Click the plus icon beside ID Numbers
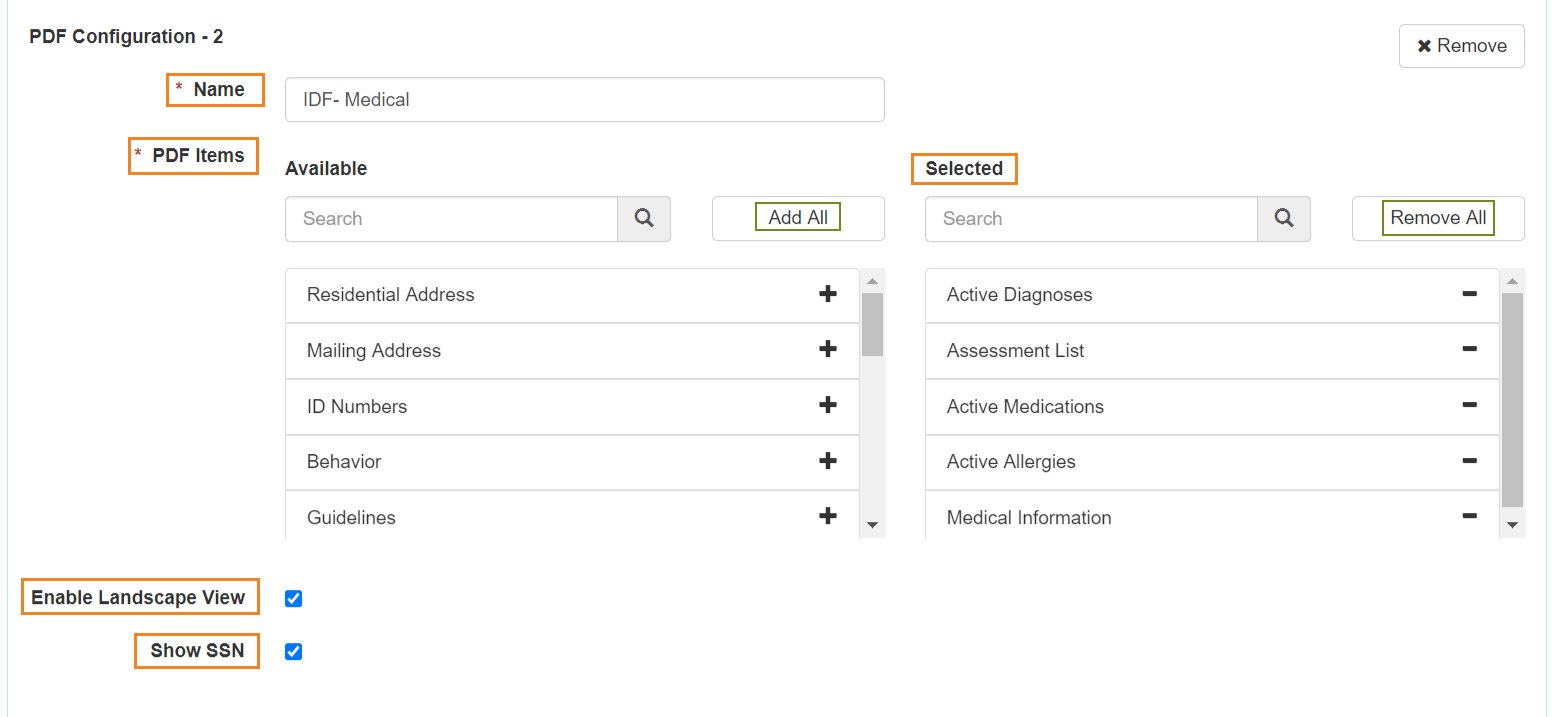The width and height of the screenshot is (1554, 717). (828, 406)
